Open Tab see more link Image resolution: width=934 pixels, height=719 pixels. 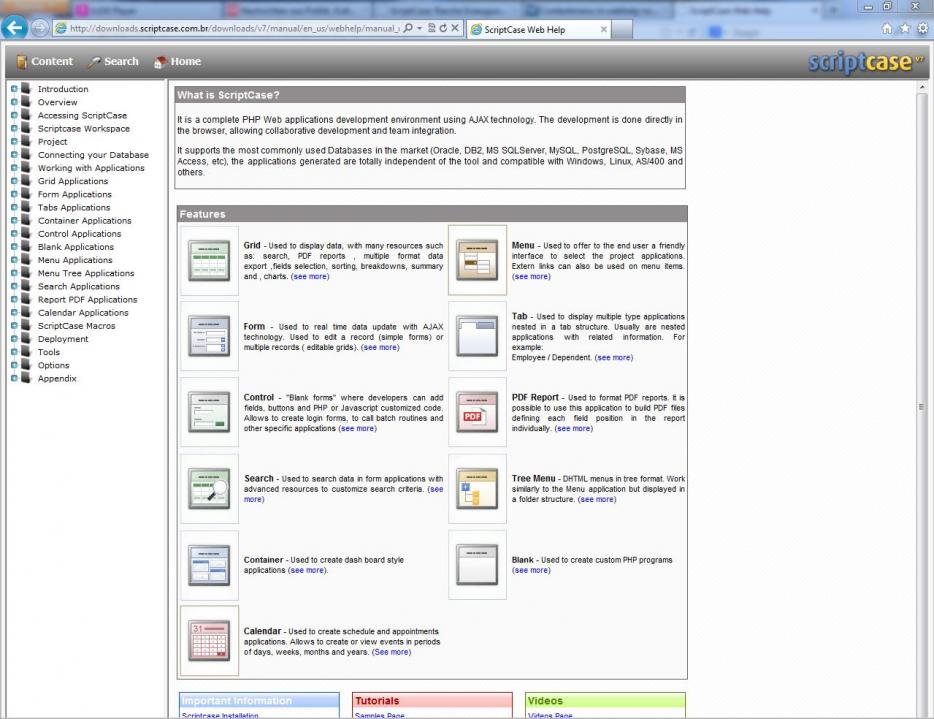[x=614, y=357]
